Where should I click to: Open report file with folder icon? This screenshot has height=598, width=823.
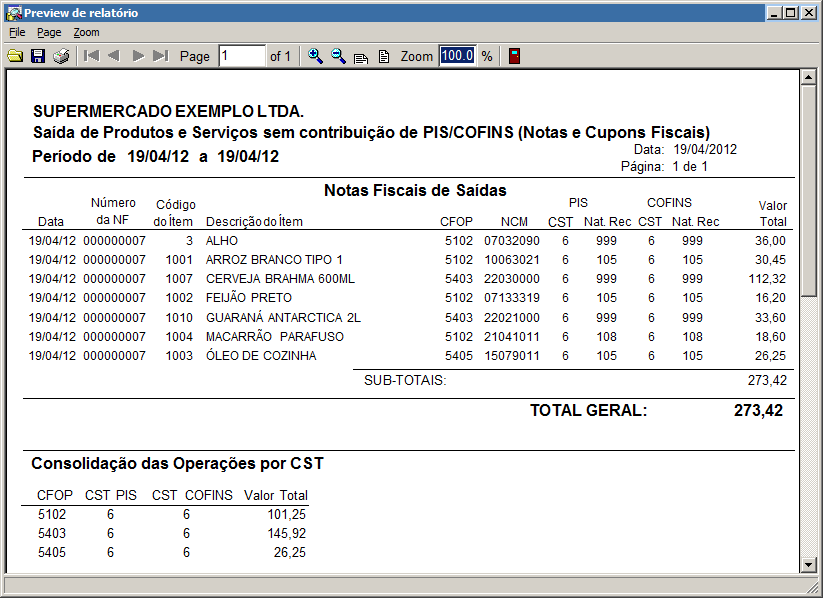click(15, 56)
